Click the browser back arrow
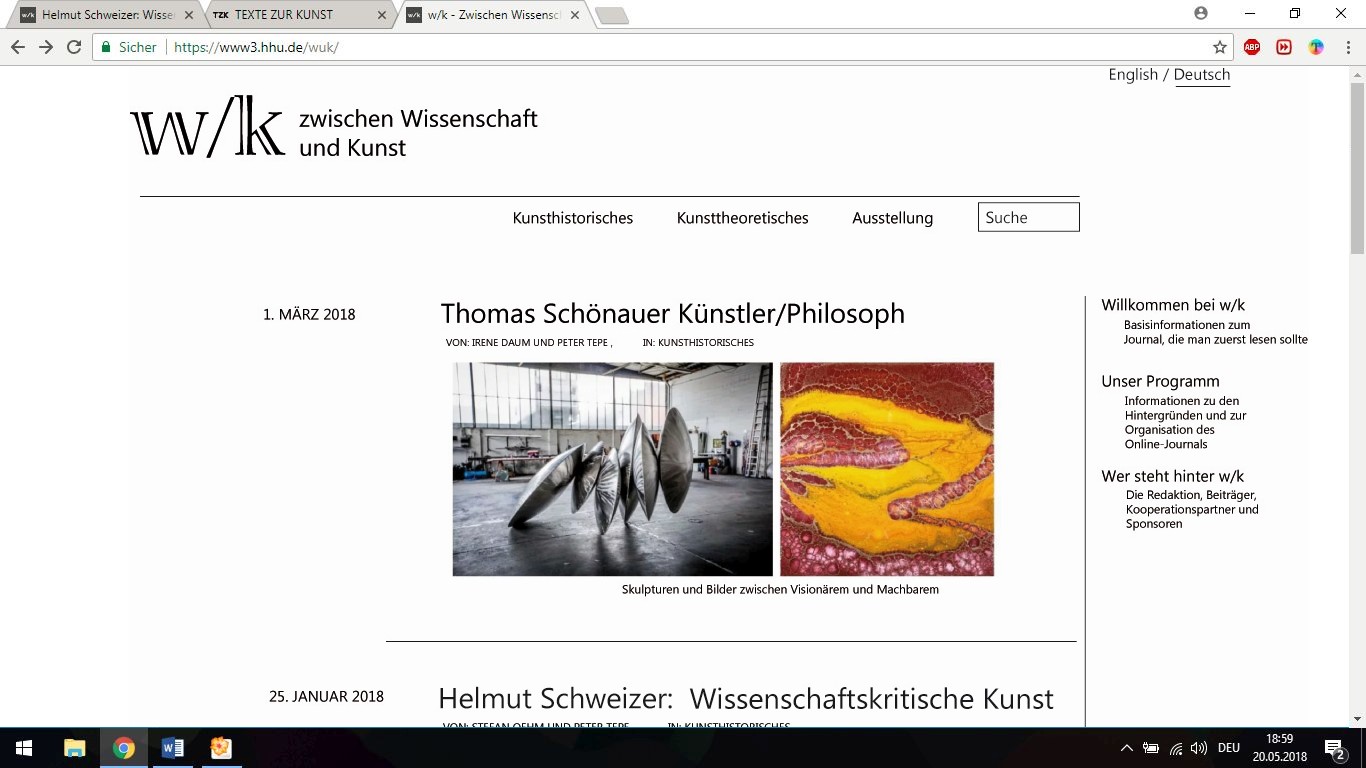 pyautogui.click(x=17, y=47)
